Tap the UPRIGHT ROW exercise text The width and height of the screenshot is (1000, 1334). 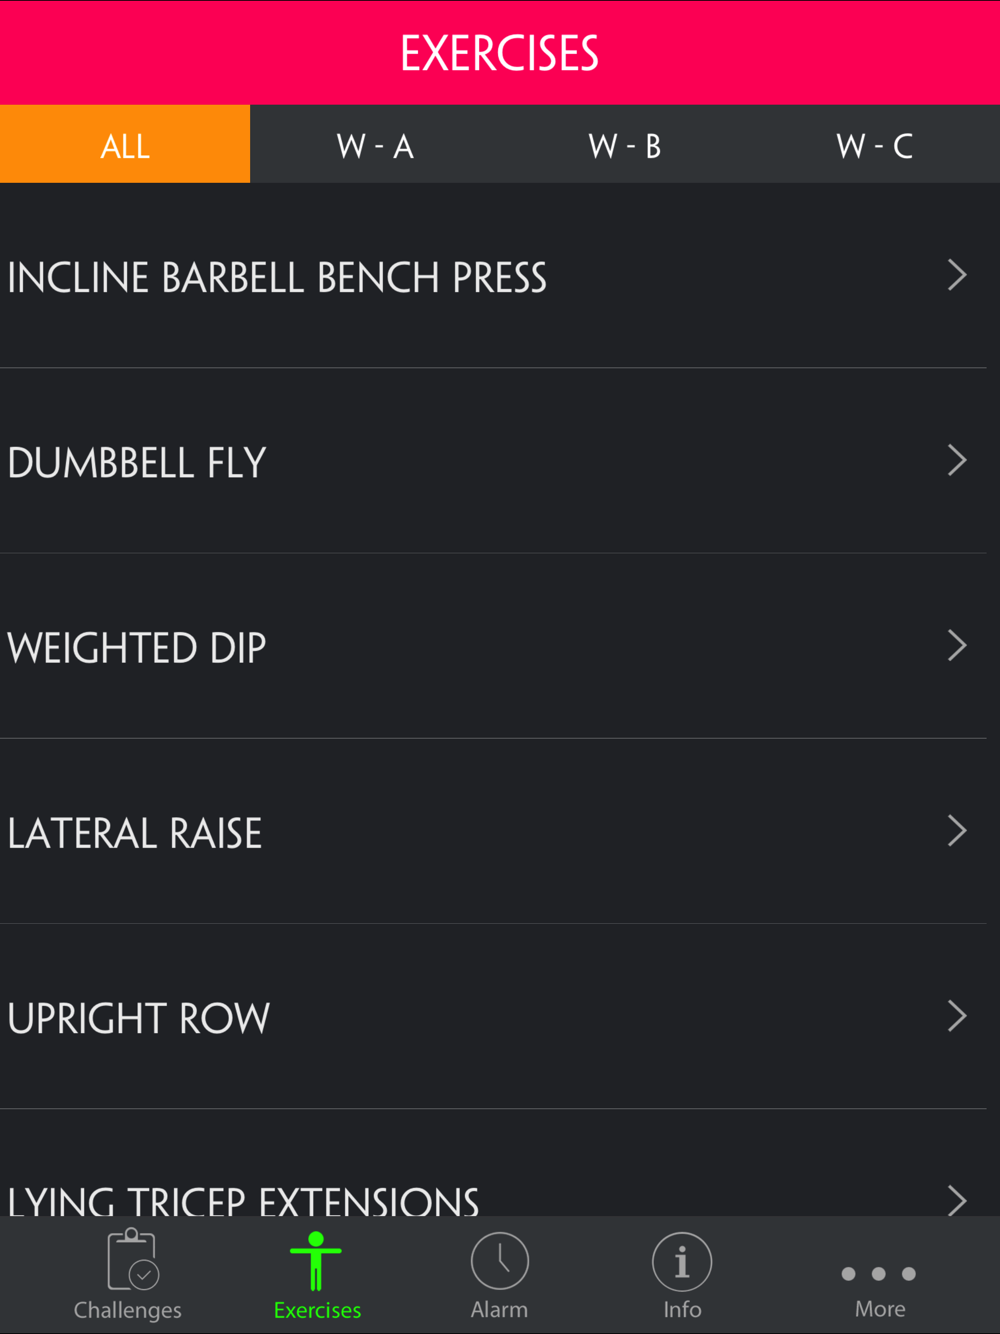139,1018
